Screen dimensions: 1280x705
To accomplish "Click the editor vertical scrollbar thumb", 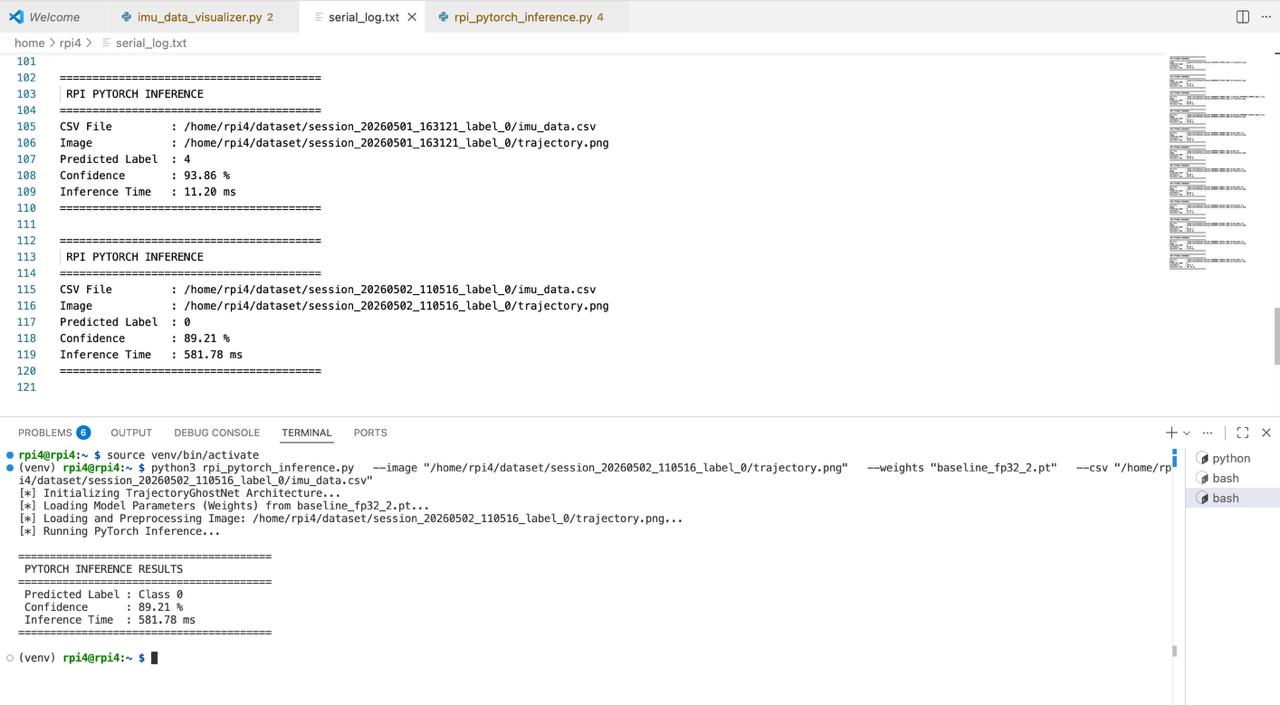I will [x=1276, y=337].
